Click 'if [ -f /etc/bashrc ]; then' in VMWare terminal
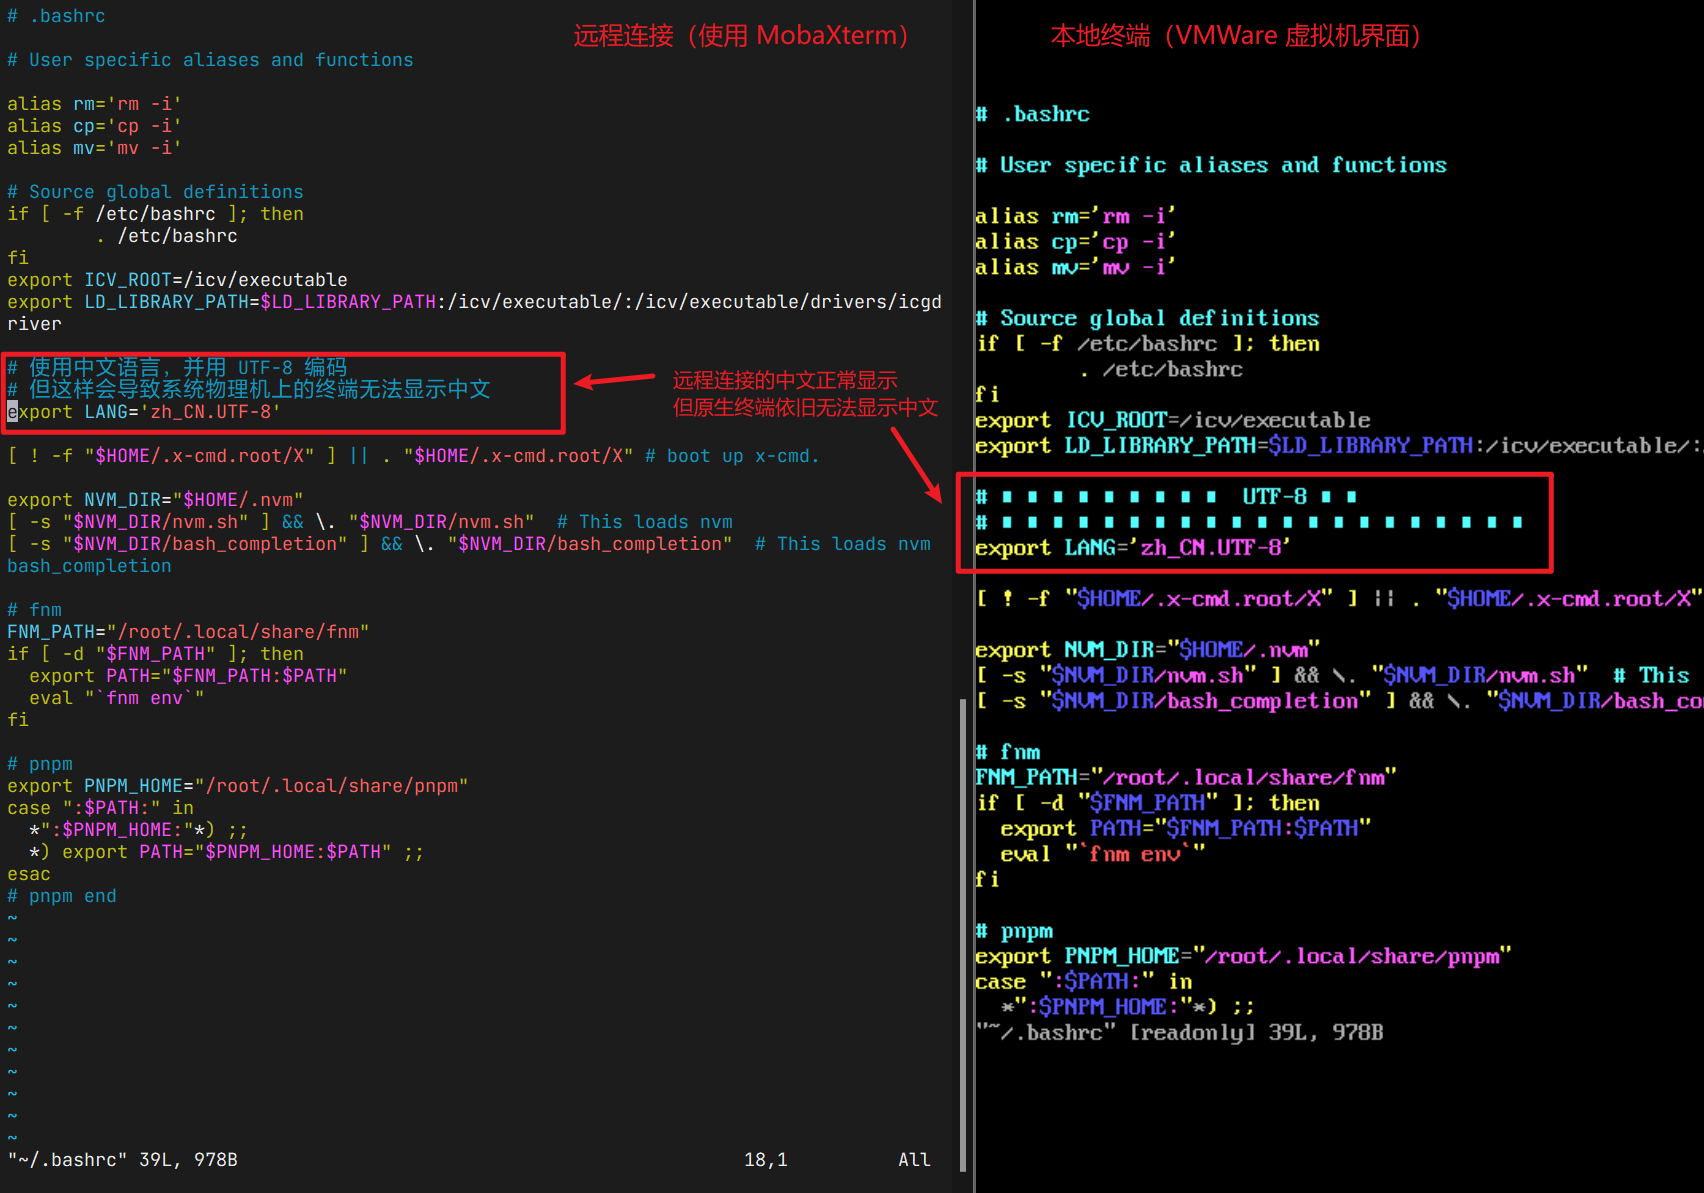The width and height of the screenshot is (1704, 1193). click(1147, 344)
